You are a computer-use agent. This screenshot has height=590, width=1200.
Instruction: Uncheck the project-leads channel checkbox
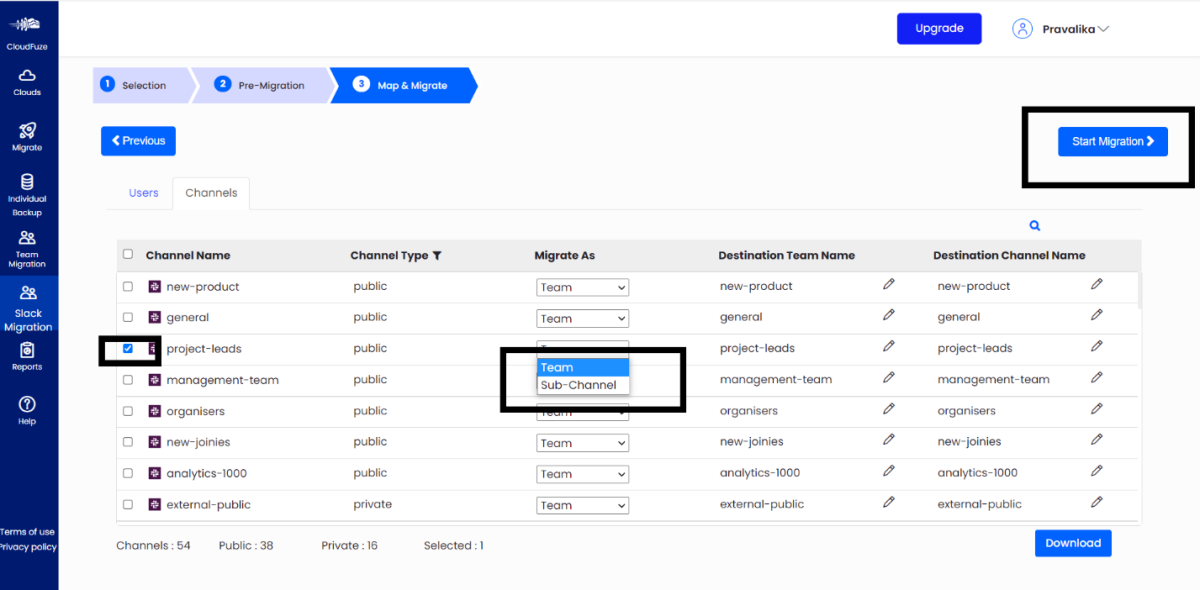127,348
